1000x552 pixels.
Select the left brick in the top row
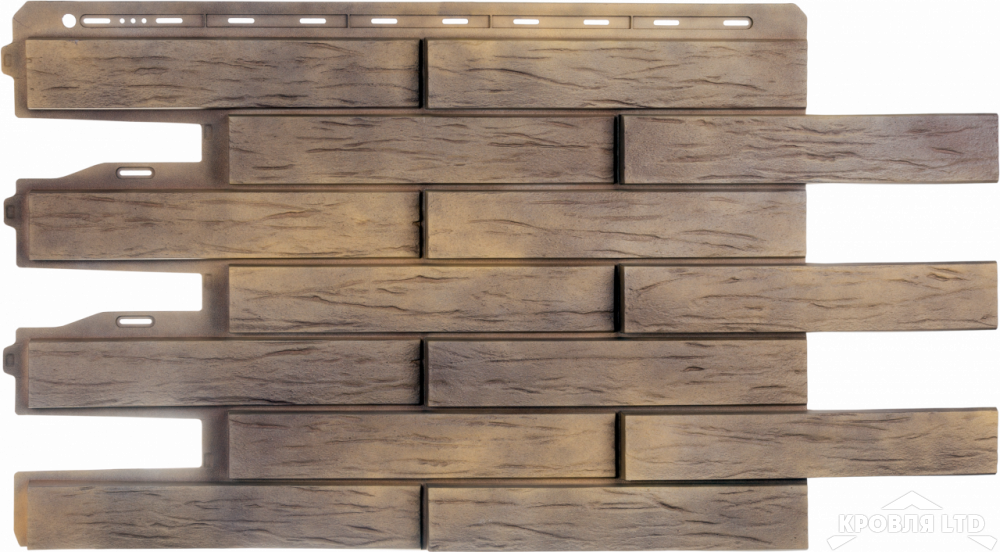click(222, 73)
